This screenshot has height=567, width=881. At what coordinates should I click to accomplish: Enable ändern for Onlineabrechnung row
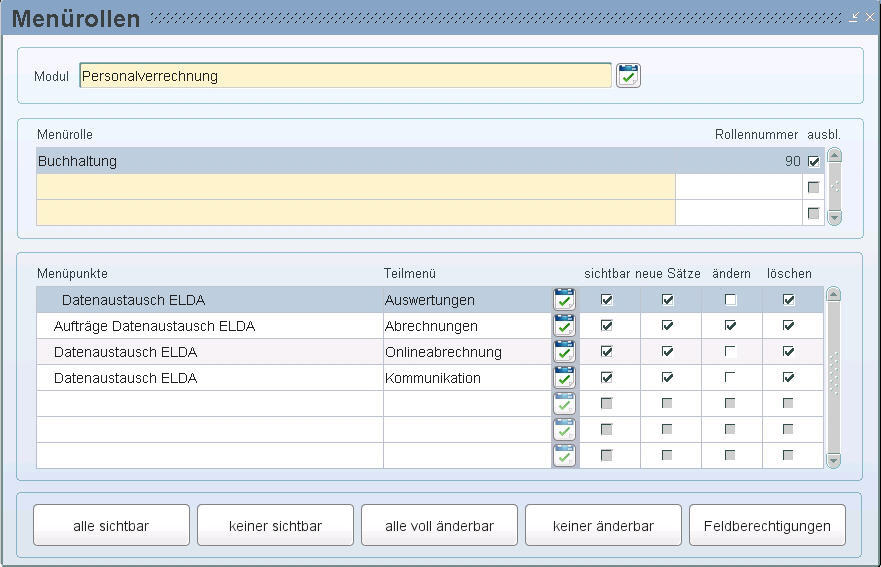coord(730,351)
